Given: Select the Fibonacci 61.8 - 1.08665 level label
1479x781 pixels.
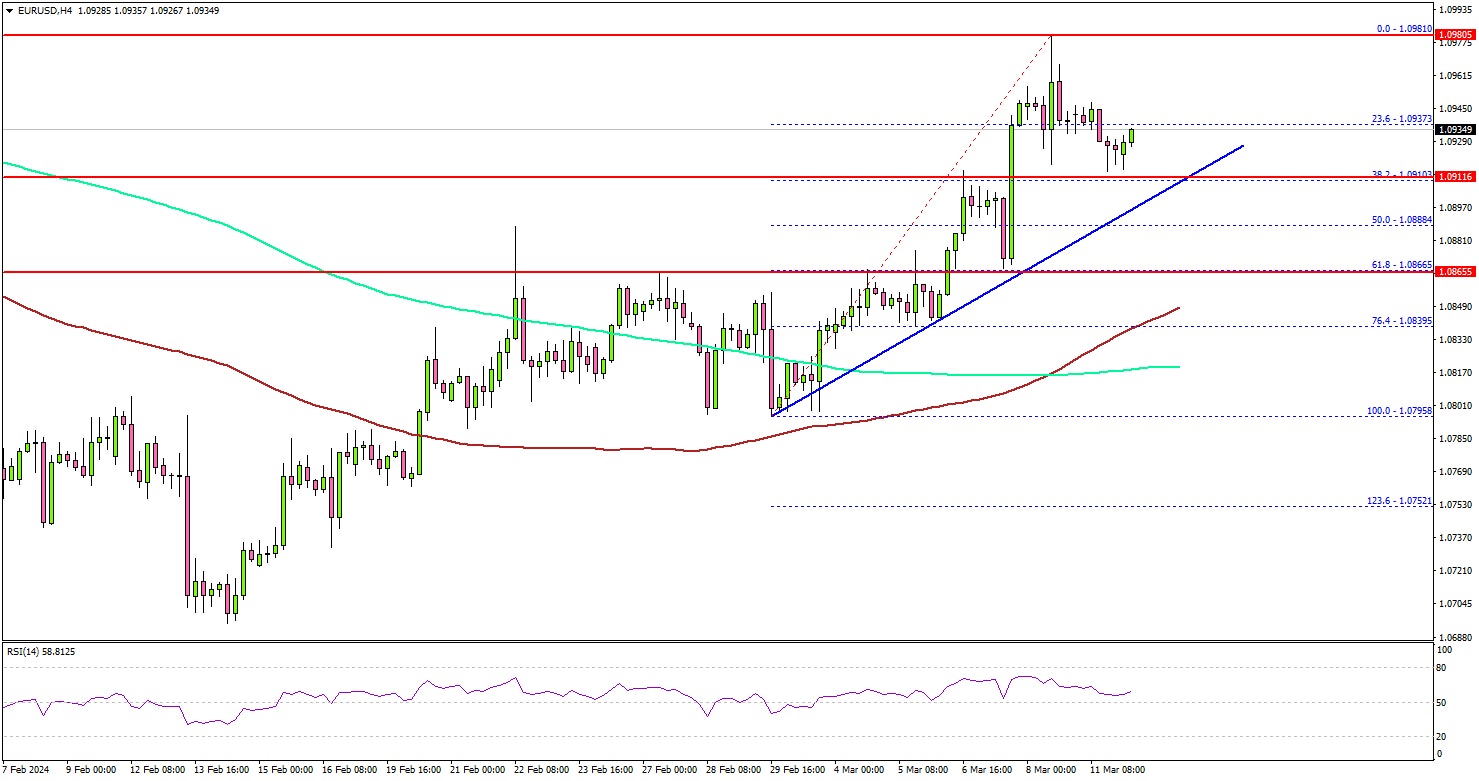Looking at the screenshot, I should click(1400, 265).
